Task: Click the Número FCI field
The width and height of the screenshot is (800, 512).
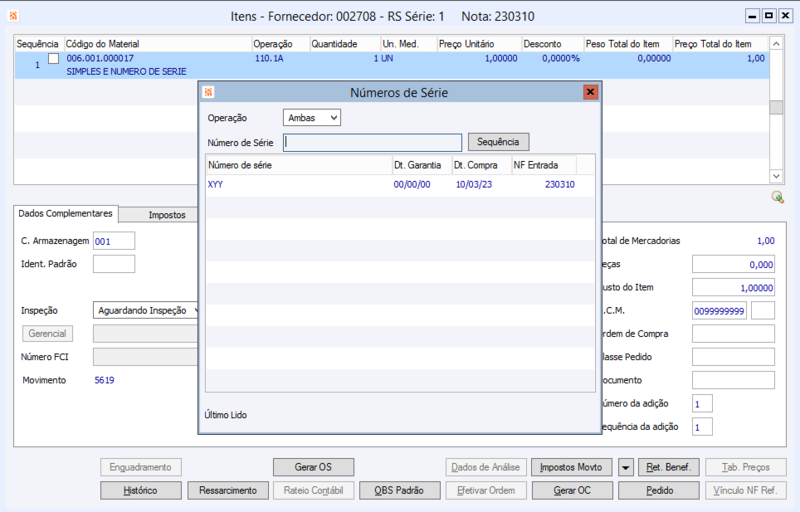Action: click(x=145, y=357)
